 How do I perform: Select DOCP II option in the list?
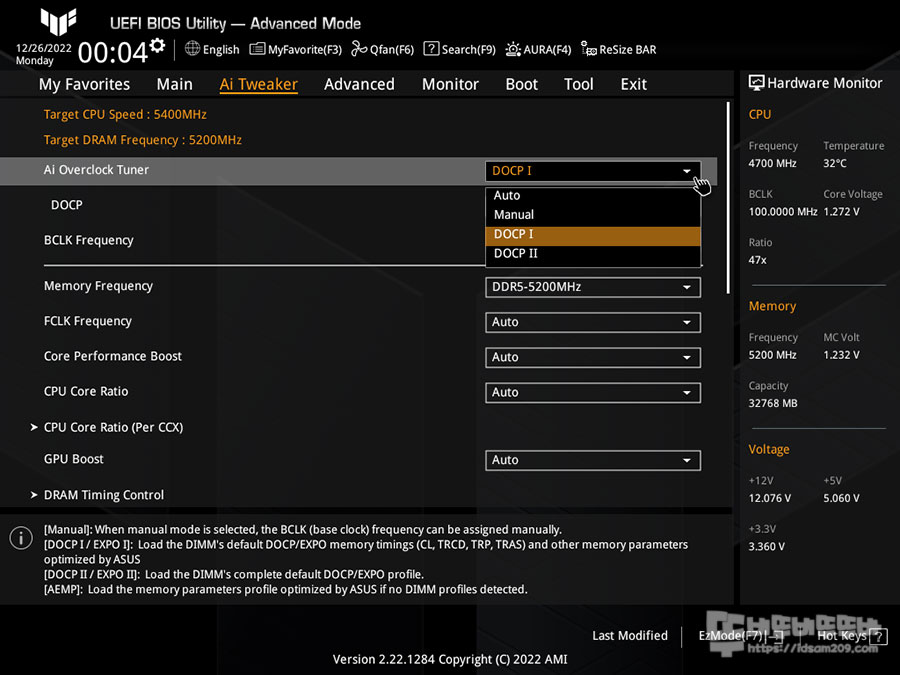click(593, 254)
